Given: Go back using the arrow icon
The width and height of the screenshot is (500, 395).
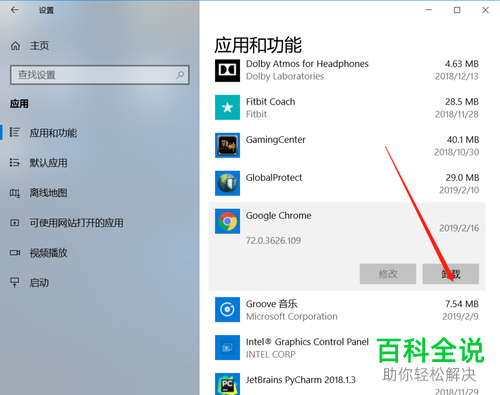Looking at the screenshot, I should [14, 10].
